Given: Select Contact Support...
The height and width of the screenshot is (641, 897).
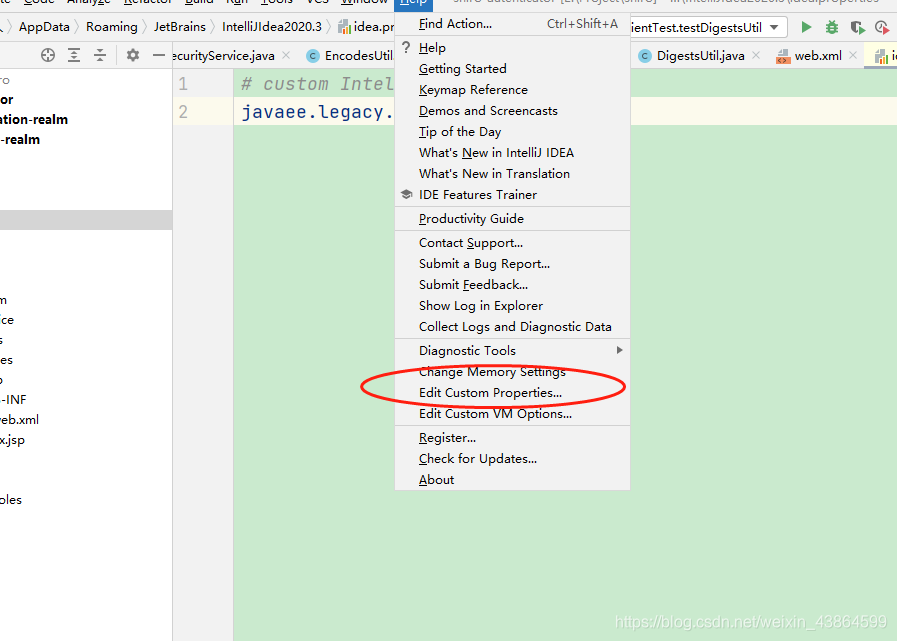Looking at the screenshot, I should (513, 243).
